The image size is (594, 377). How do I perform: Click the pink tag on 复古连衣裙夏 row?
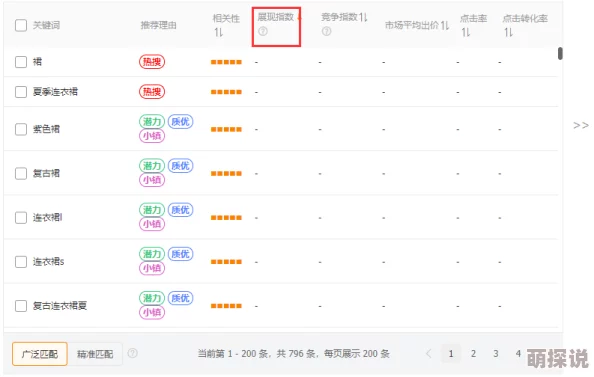(x=152, y=312)
